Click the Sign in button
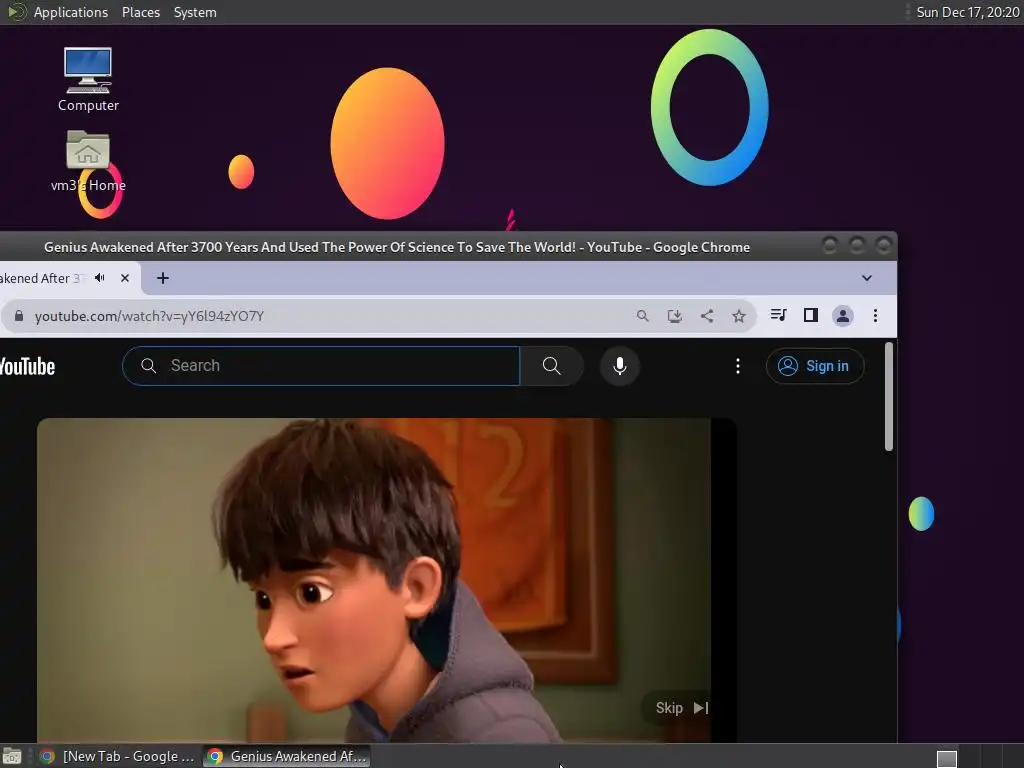This screenshot has width=1024, height=768. click(x=815, y=366)
